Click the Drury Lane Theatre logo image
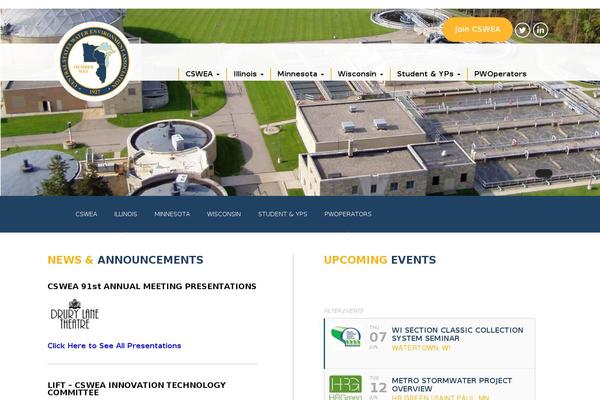The height and width of the screenshot is (400, 600). click(75, 315)
